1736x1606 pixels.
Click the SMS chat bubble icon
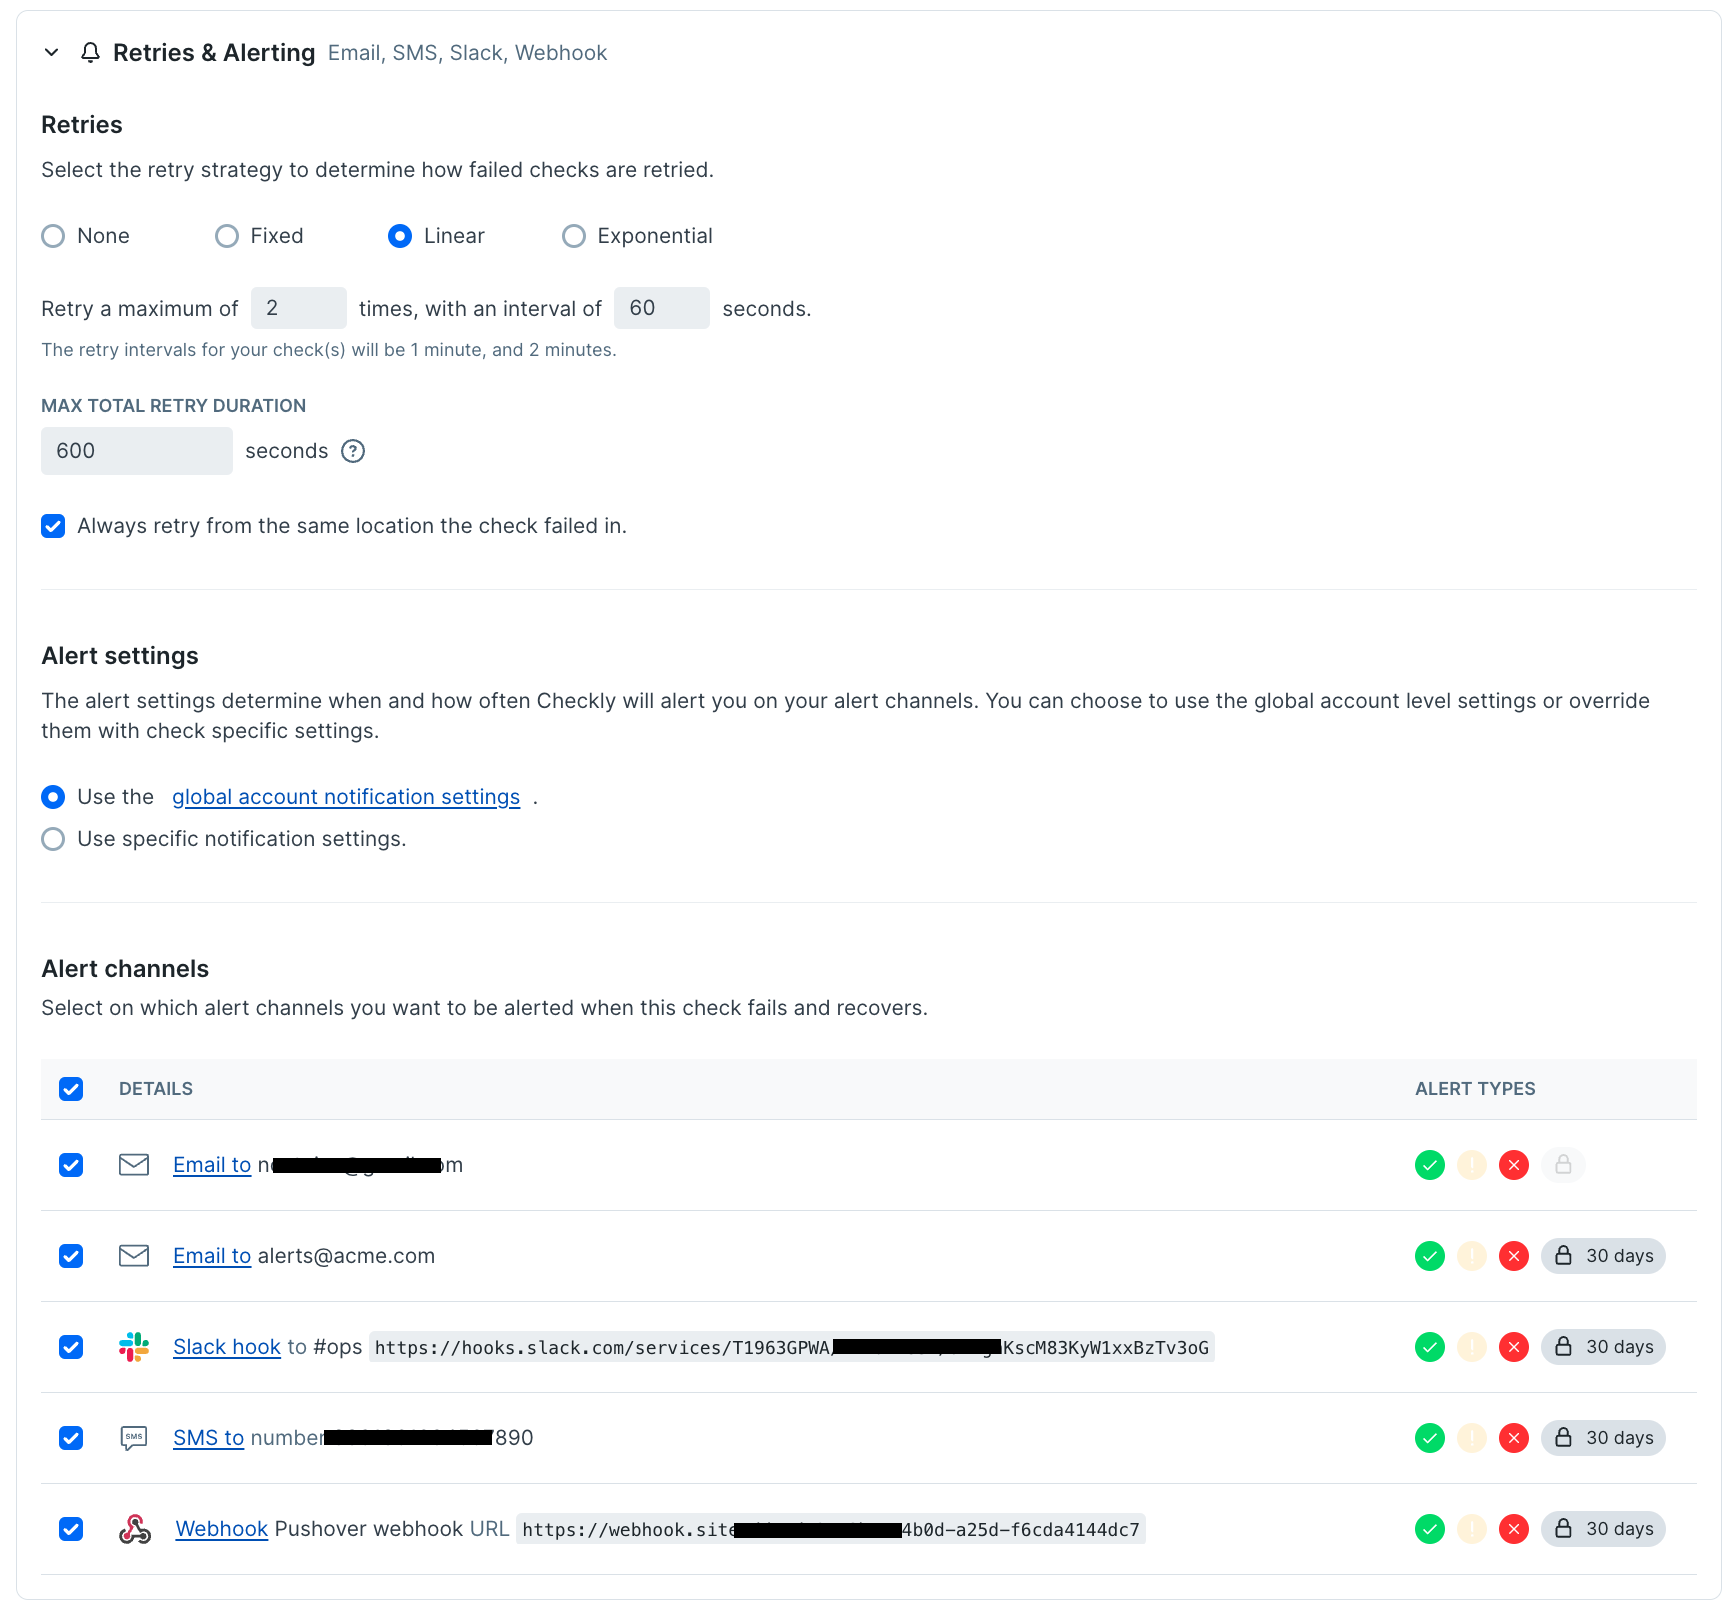133,1438
